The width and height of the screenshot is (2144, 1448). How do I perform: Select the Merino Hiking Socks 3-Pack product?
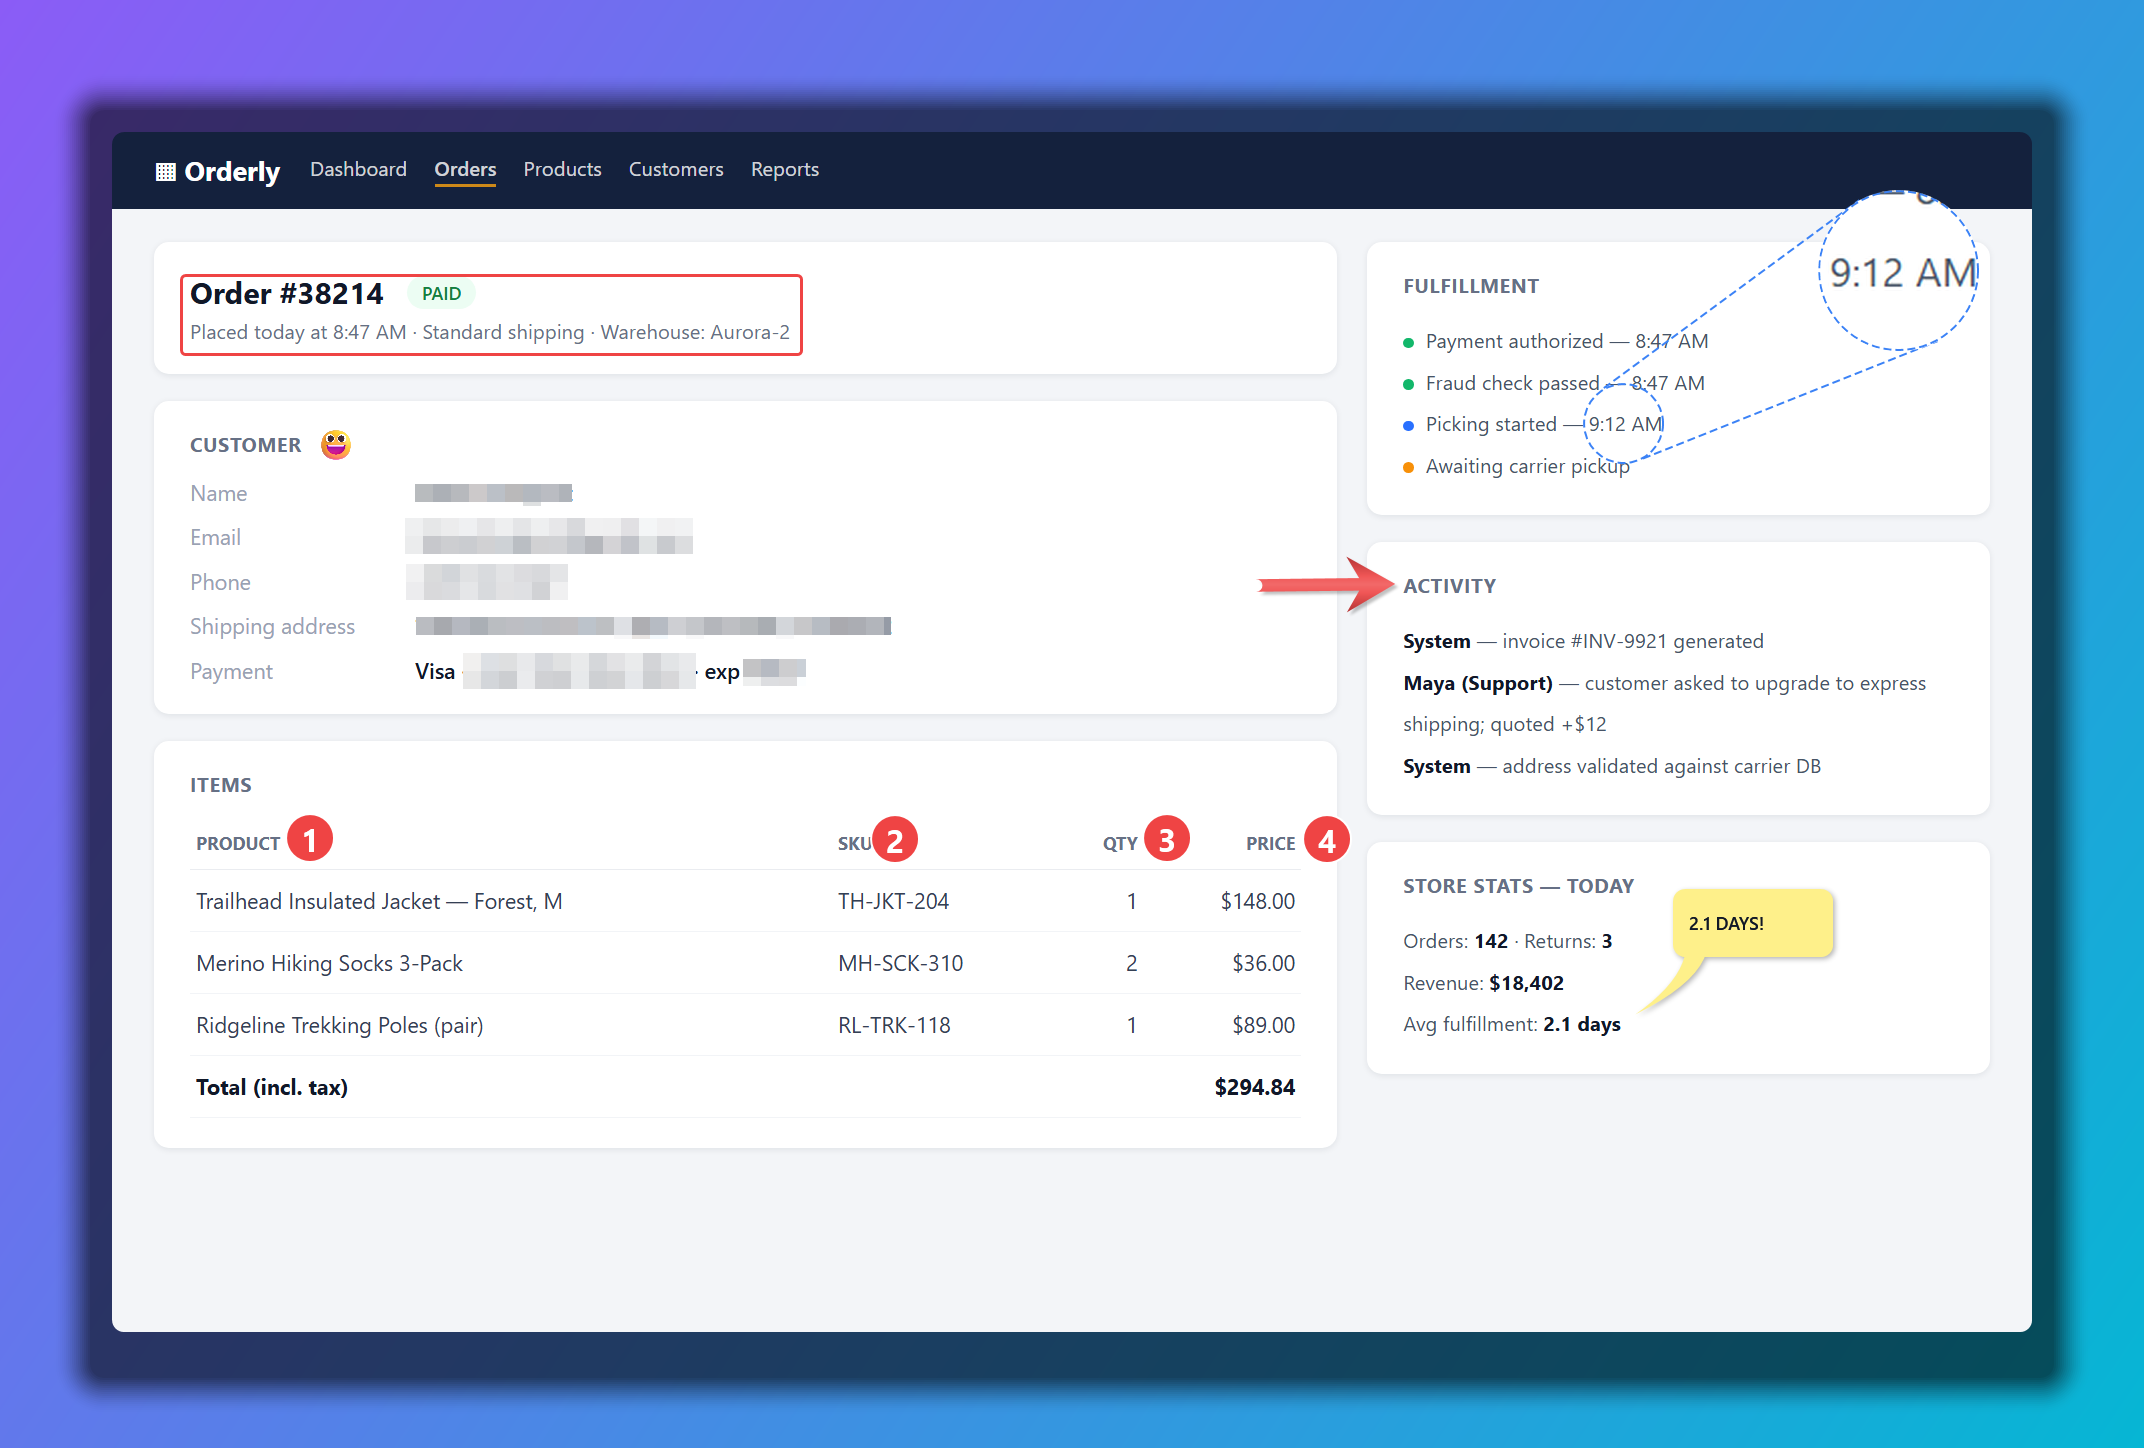point(329,963)
